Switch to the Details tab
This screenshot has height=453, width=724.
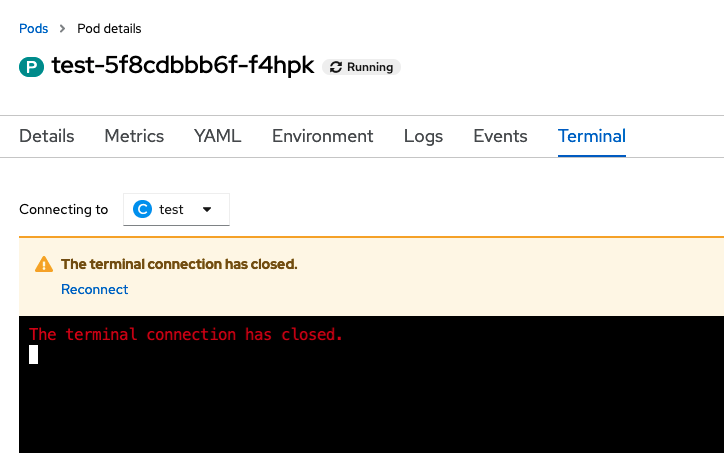pos(47,136)
